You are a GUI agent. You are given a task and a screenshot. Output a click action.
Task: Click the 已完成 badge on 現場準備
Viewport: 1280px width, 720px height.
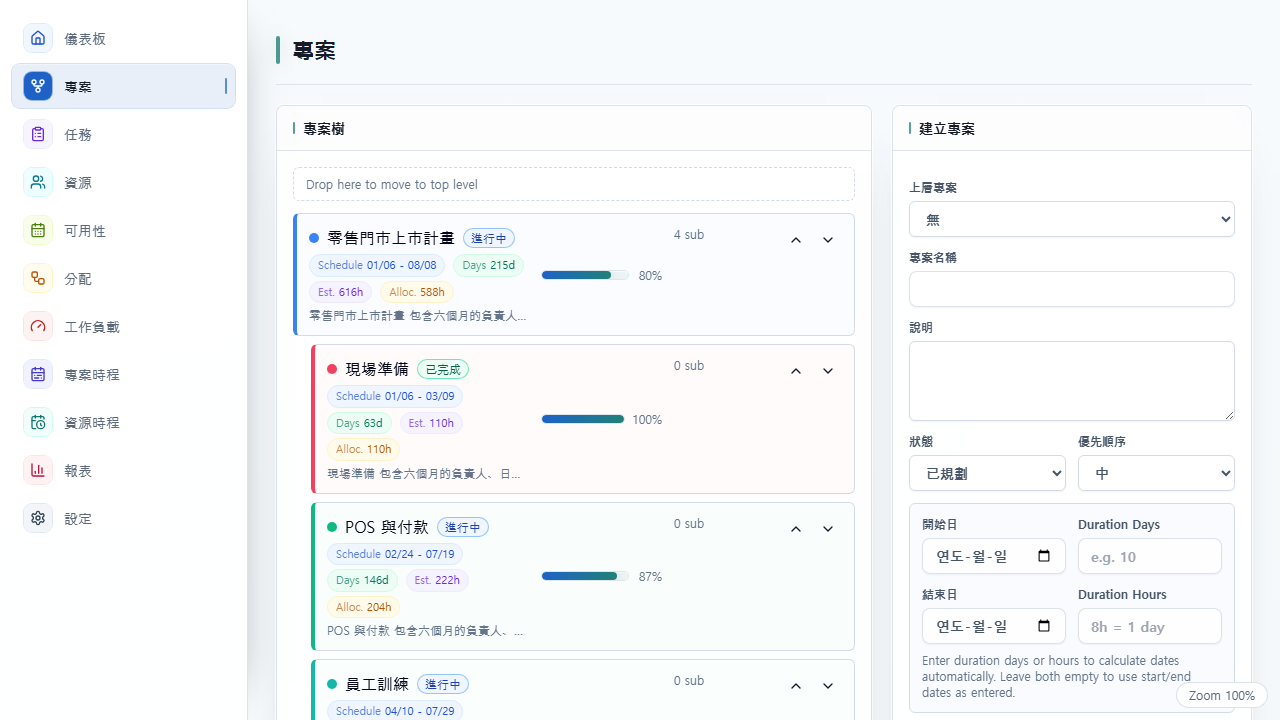443,369
